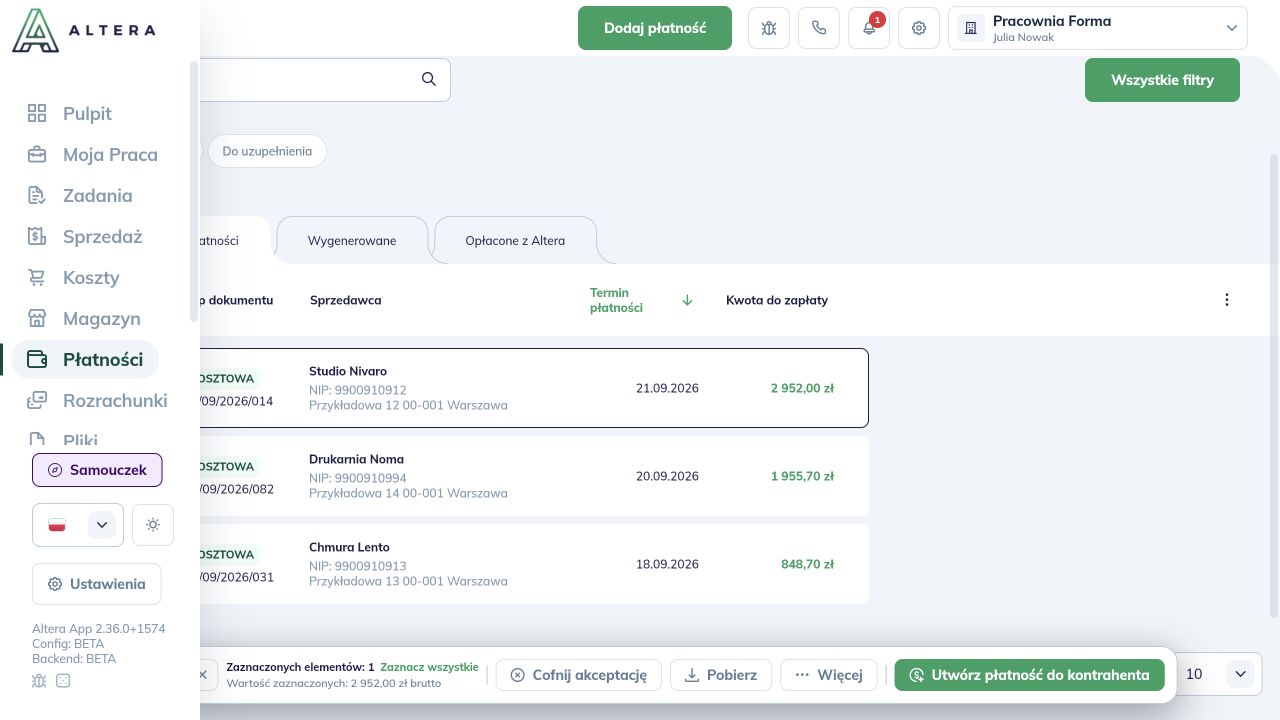The width and height of the screenshot is (1280, 720).
Task: Open the page size dropdown showing 10
Action: (x=1218, y=674)
